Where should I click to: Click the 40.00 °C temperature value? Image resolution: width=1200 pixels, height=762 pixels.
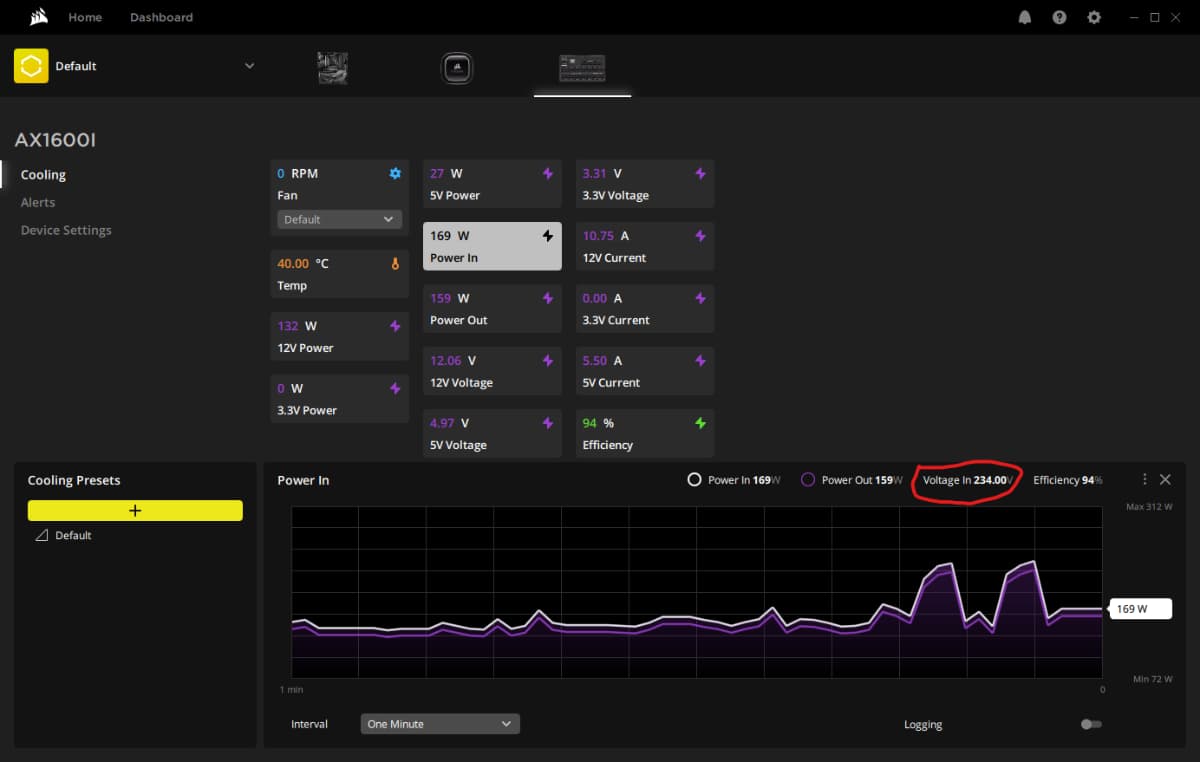click(x=303, y=263)
